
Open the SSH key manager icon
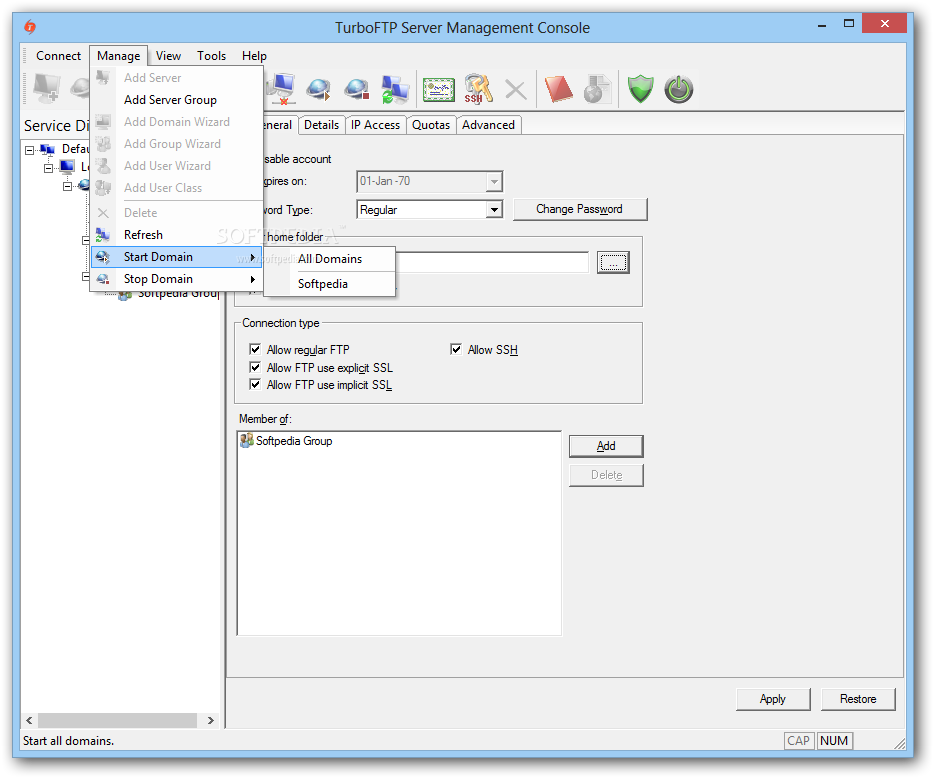point(478,89)
